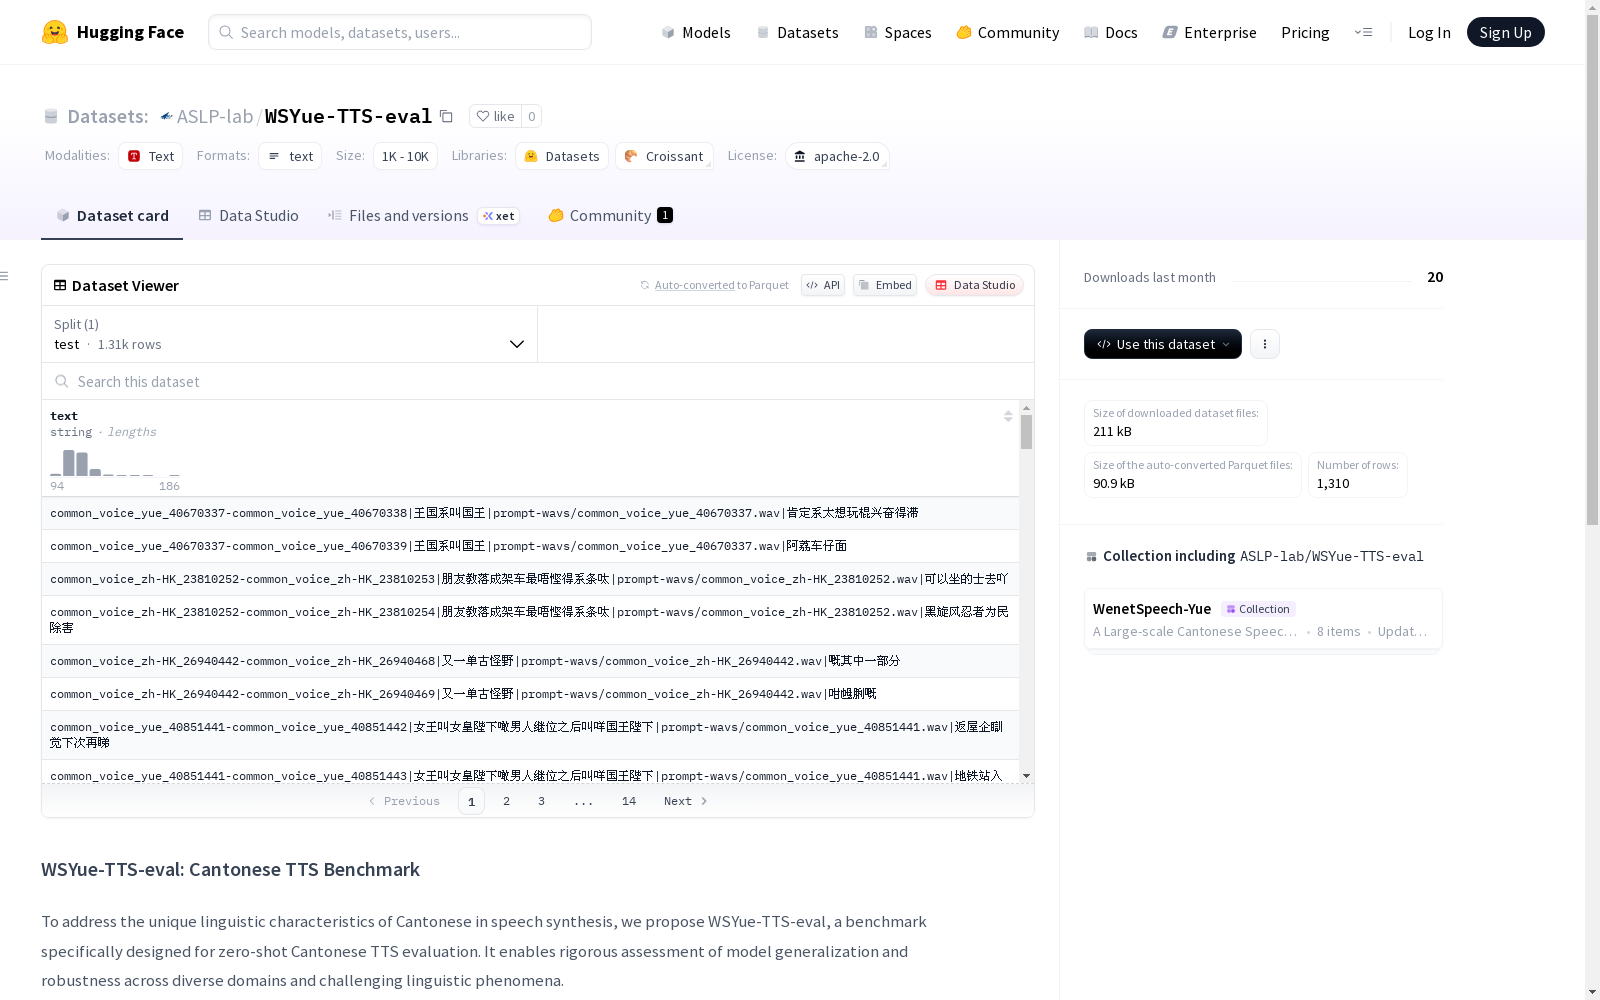Switch to Files and versions tab
The width and height of the screenshot is (1600, 1000).
point(424,216)
